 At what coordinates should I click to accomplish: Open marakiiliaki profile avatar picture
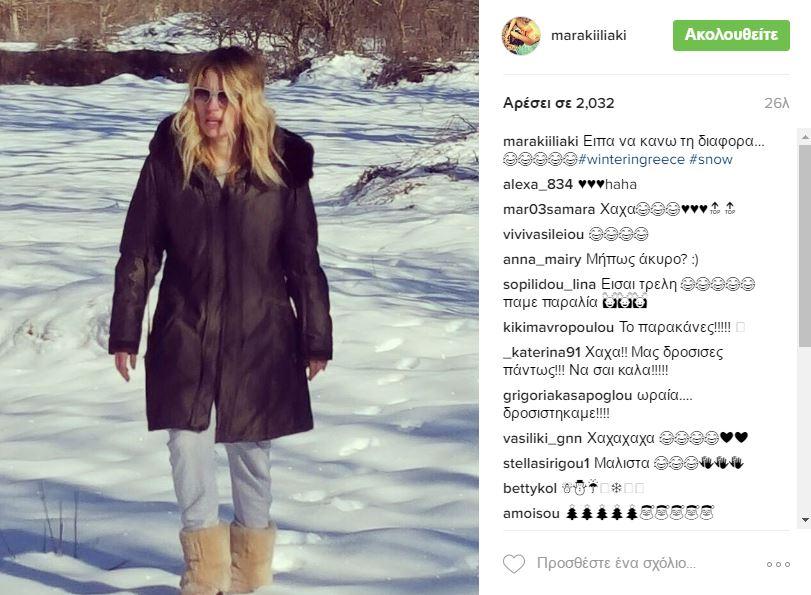pos(521,35)
